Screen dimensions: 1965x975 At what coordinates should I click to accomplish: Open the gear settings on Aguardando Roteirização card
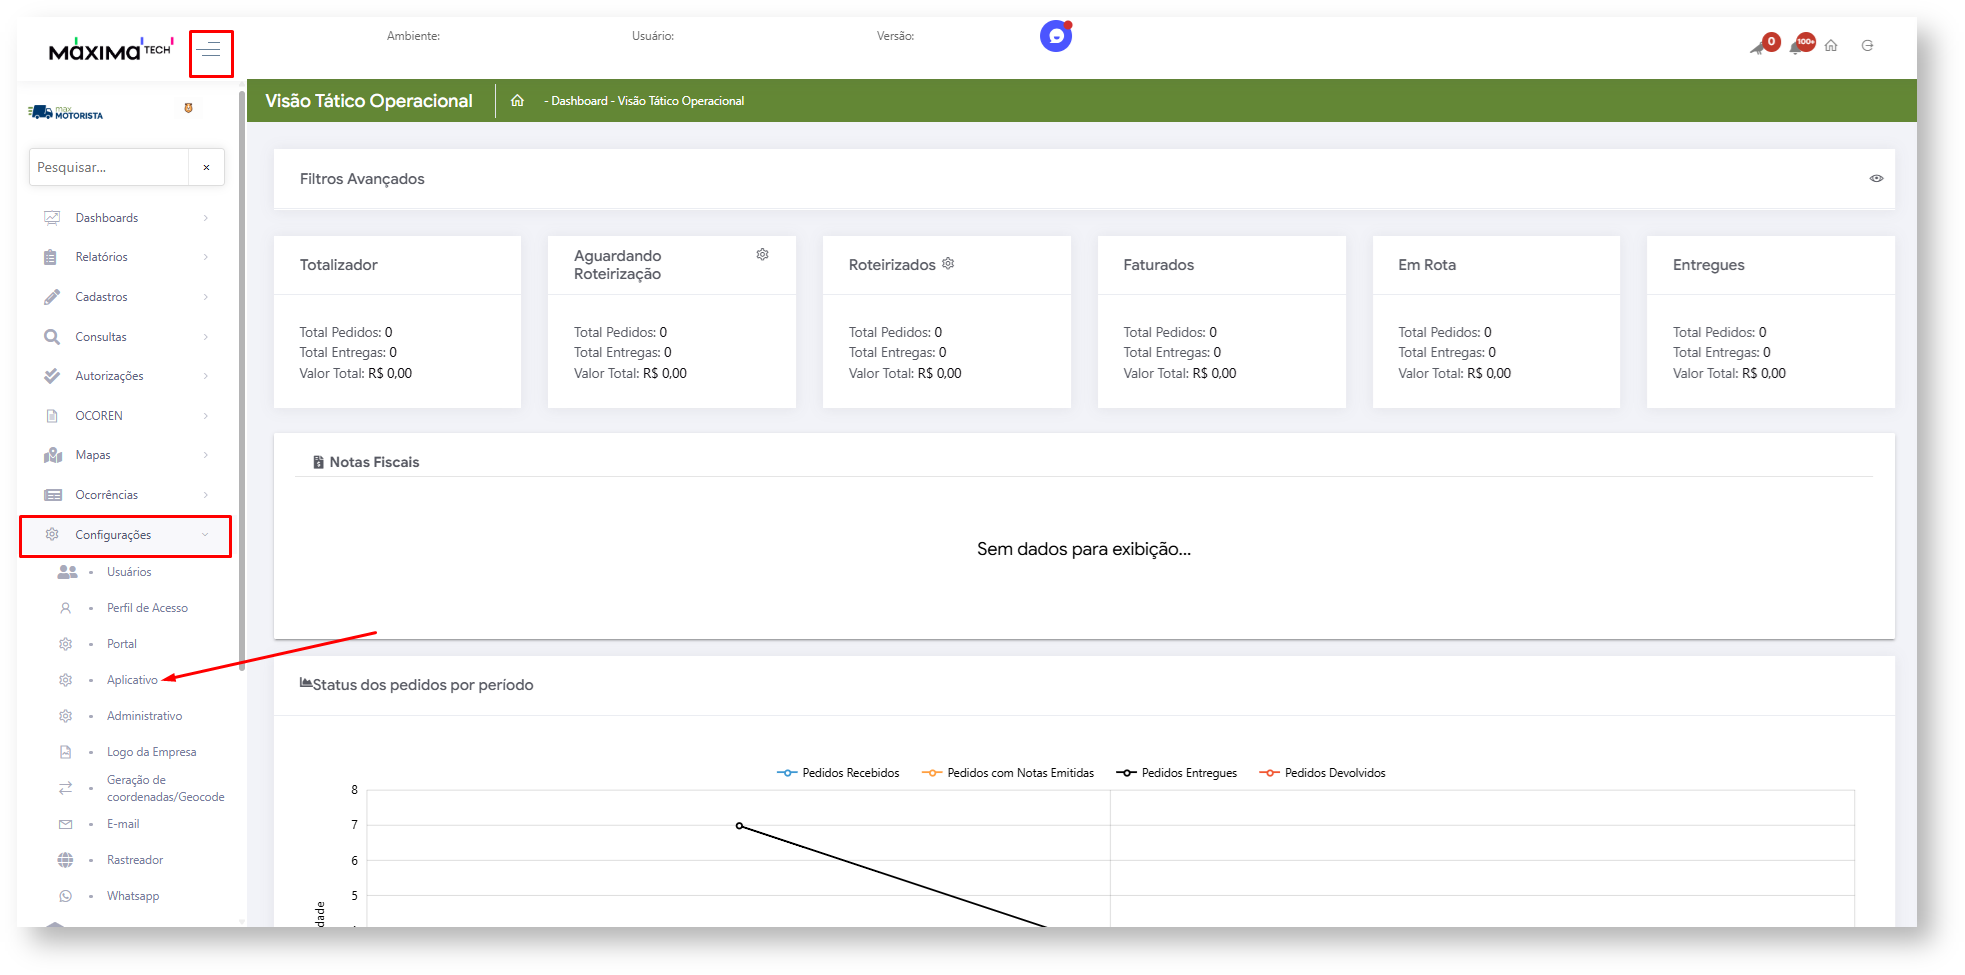tap(763, 255)
